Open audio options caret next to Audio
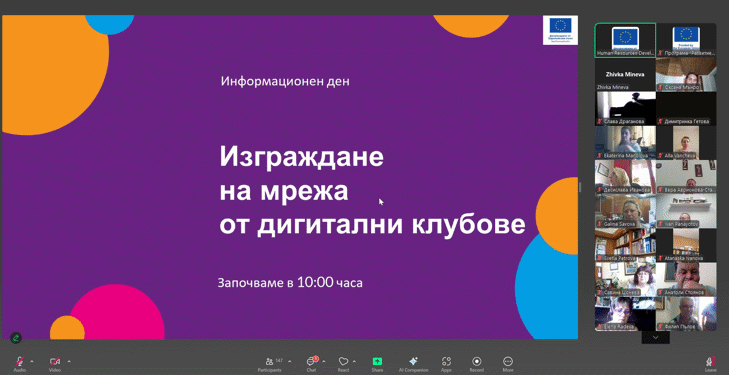This screenshot has width=729, height=375. pyautogui.click(x=32, y=361)
